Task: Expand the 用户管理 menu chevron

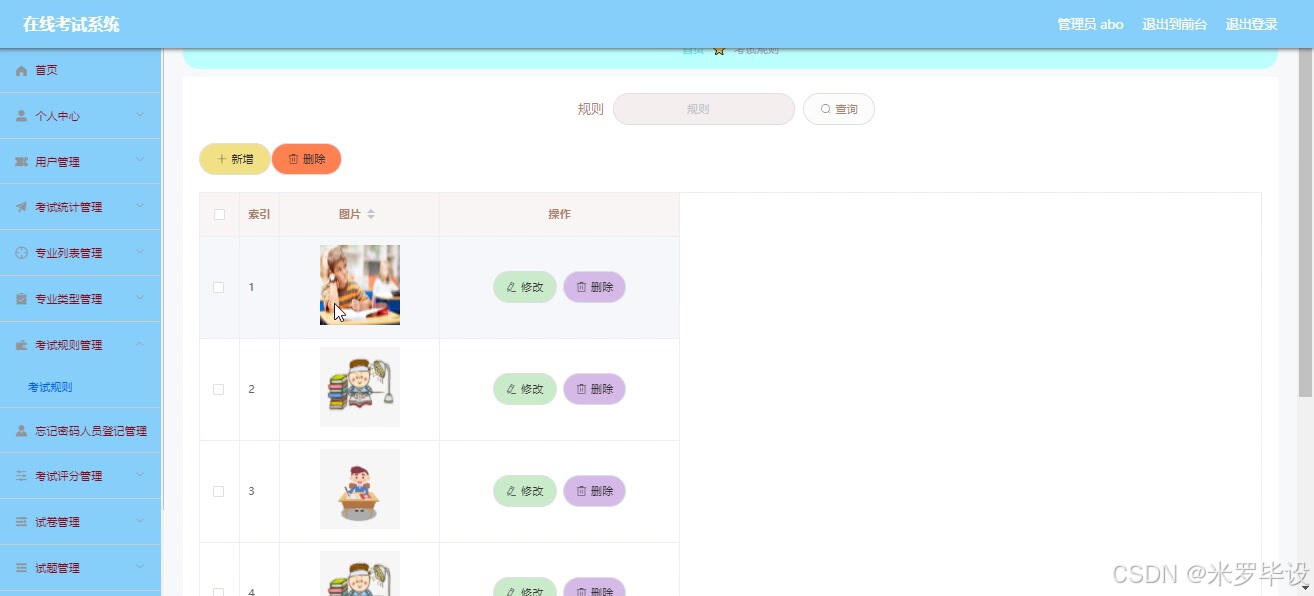Action: [x=140, y=161]
